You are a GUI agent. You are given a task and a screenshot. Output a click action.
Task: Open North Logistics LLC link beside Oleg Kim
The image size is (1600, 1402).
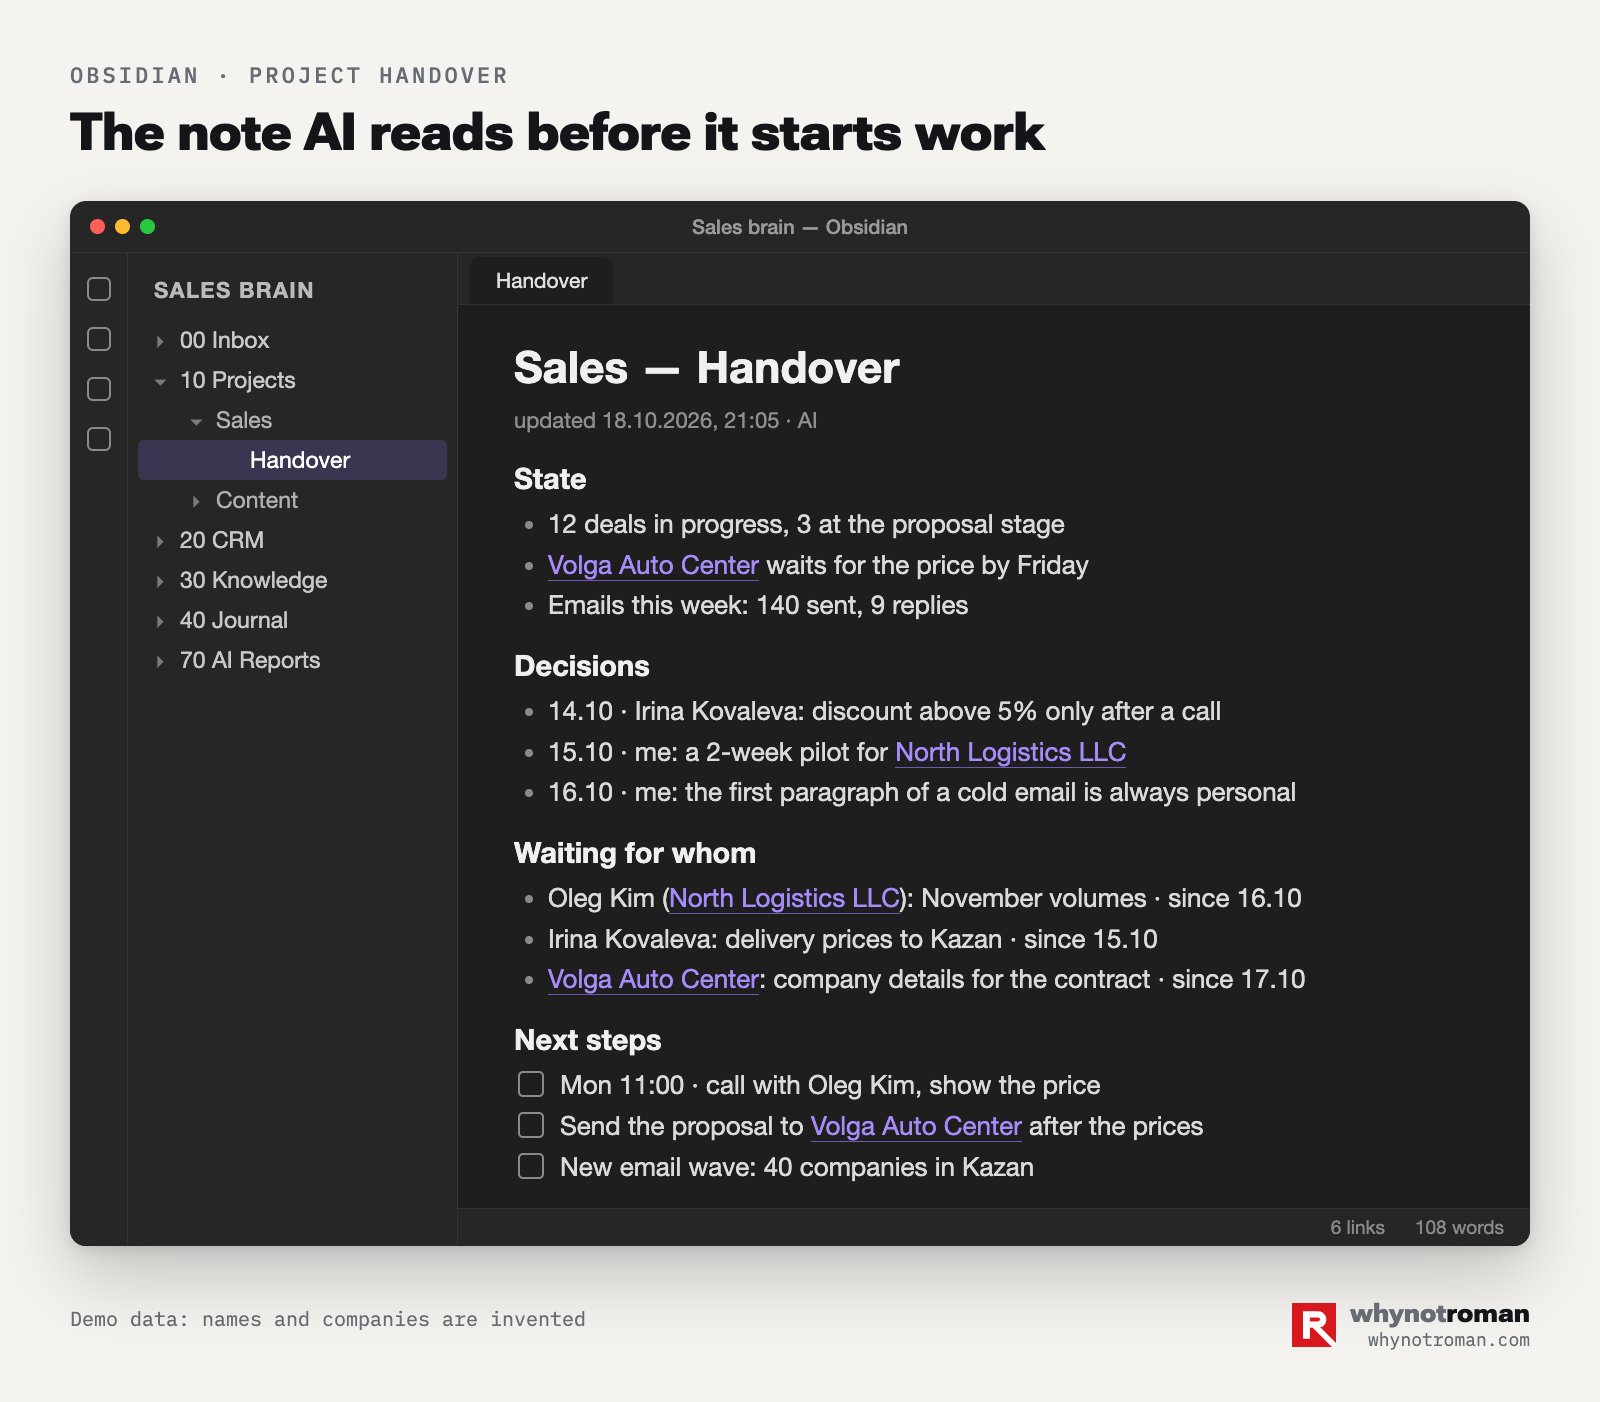coord(784,898)
